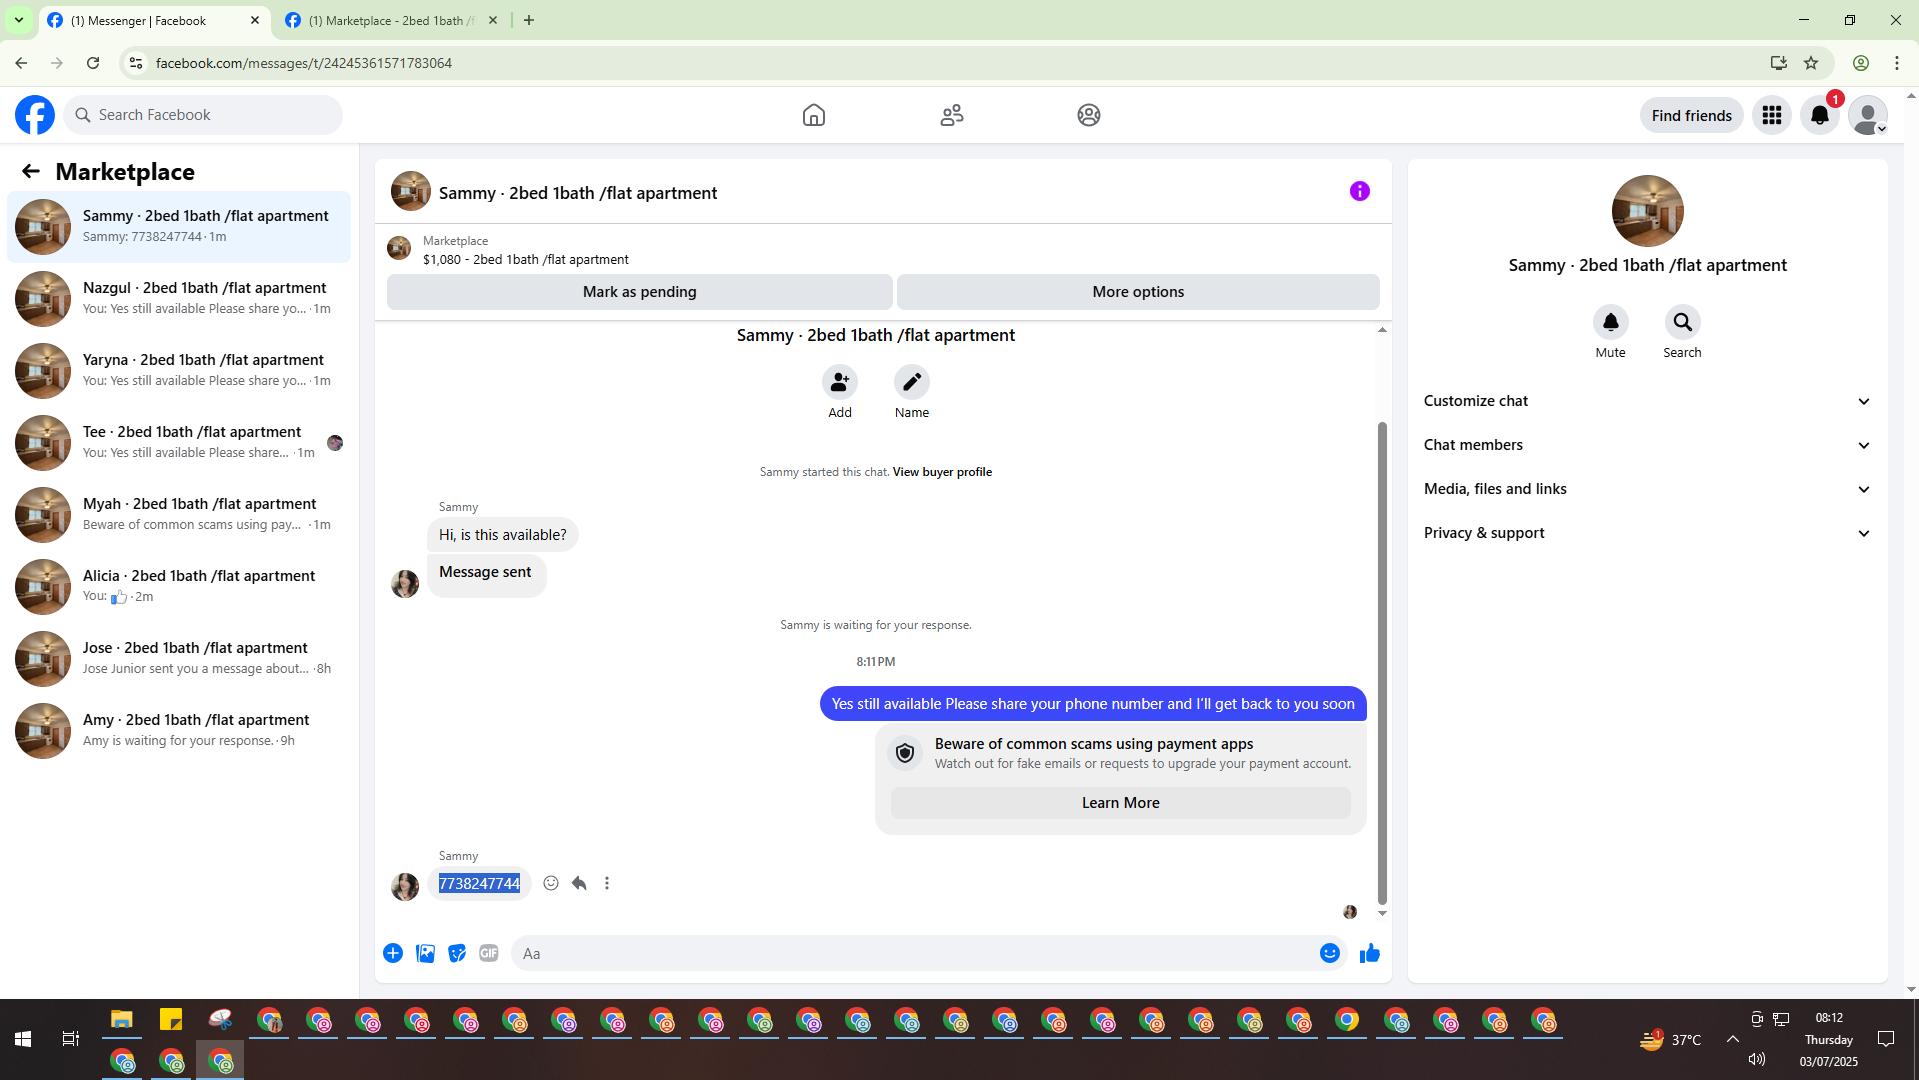Click the Name edit pencil icon
The width and height of the screenshot is (1919, 1080).
[912, 382]
